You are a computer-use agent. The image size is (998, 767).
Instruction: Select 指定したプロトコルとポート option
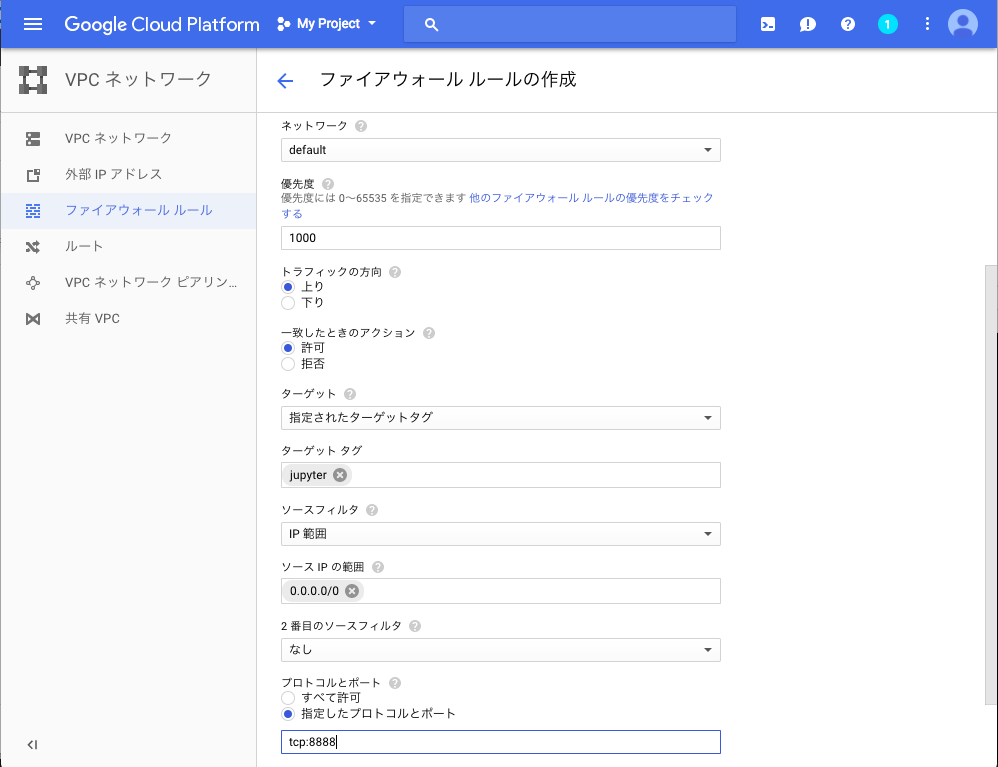[x=288, y=714]
